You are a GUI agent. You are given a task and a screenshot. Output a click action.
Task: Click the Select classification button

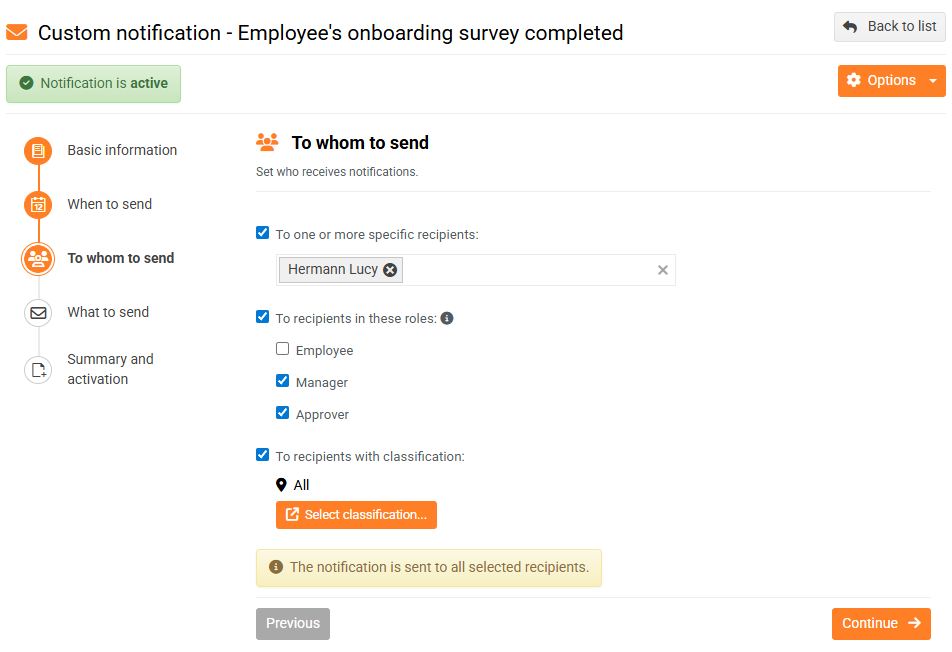[x=356, y=515]
